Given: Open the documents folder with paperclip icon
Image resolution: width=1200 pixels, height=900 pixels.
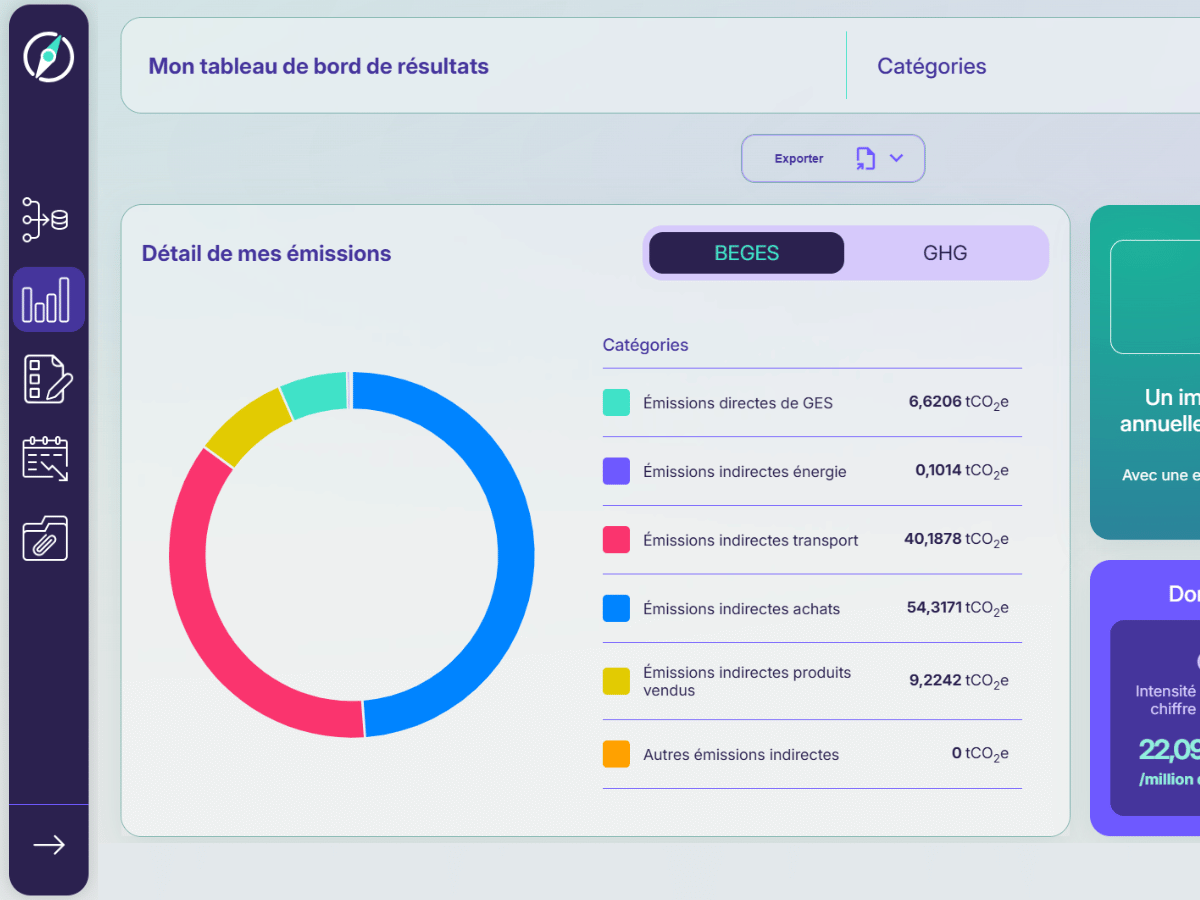Looking at the screenshot, I should coord(45,538).
